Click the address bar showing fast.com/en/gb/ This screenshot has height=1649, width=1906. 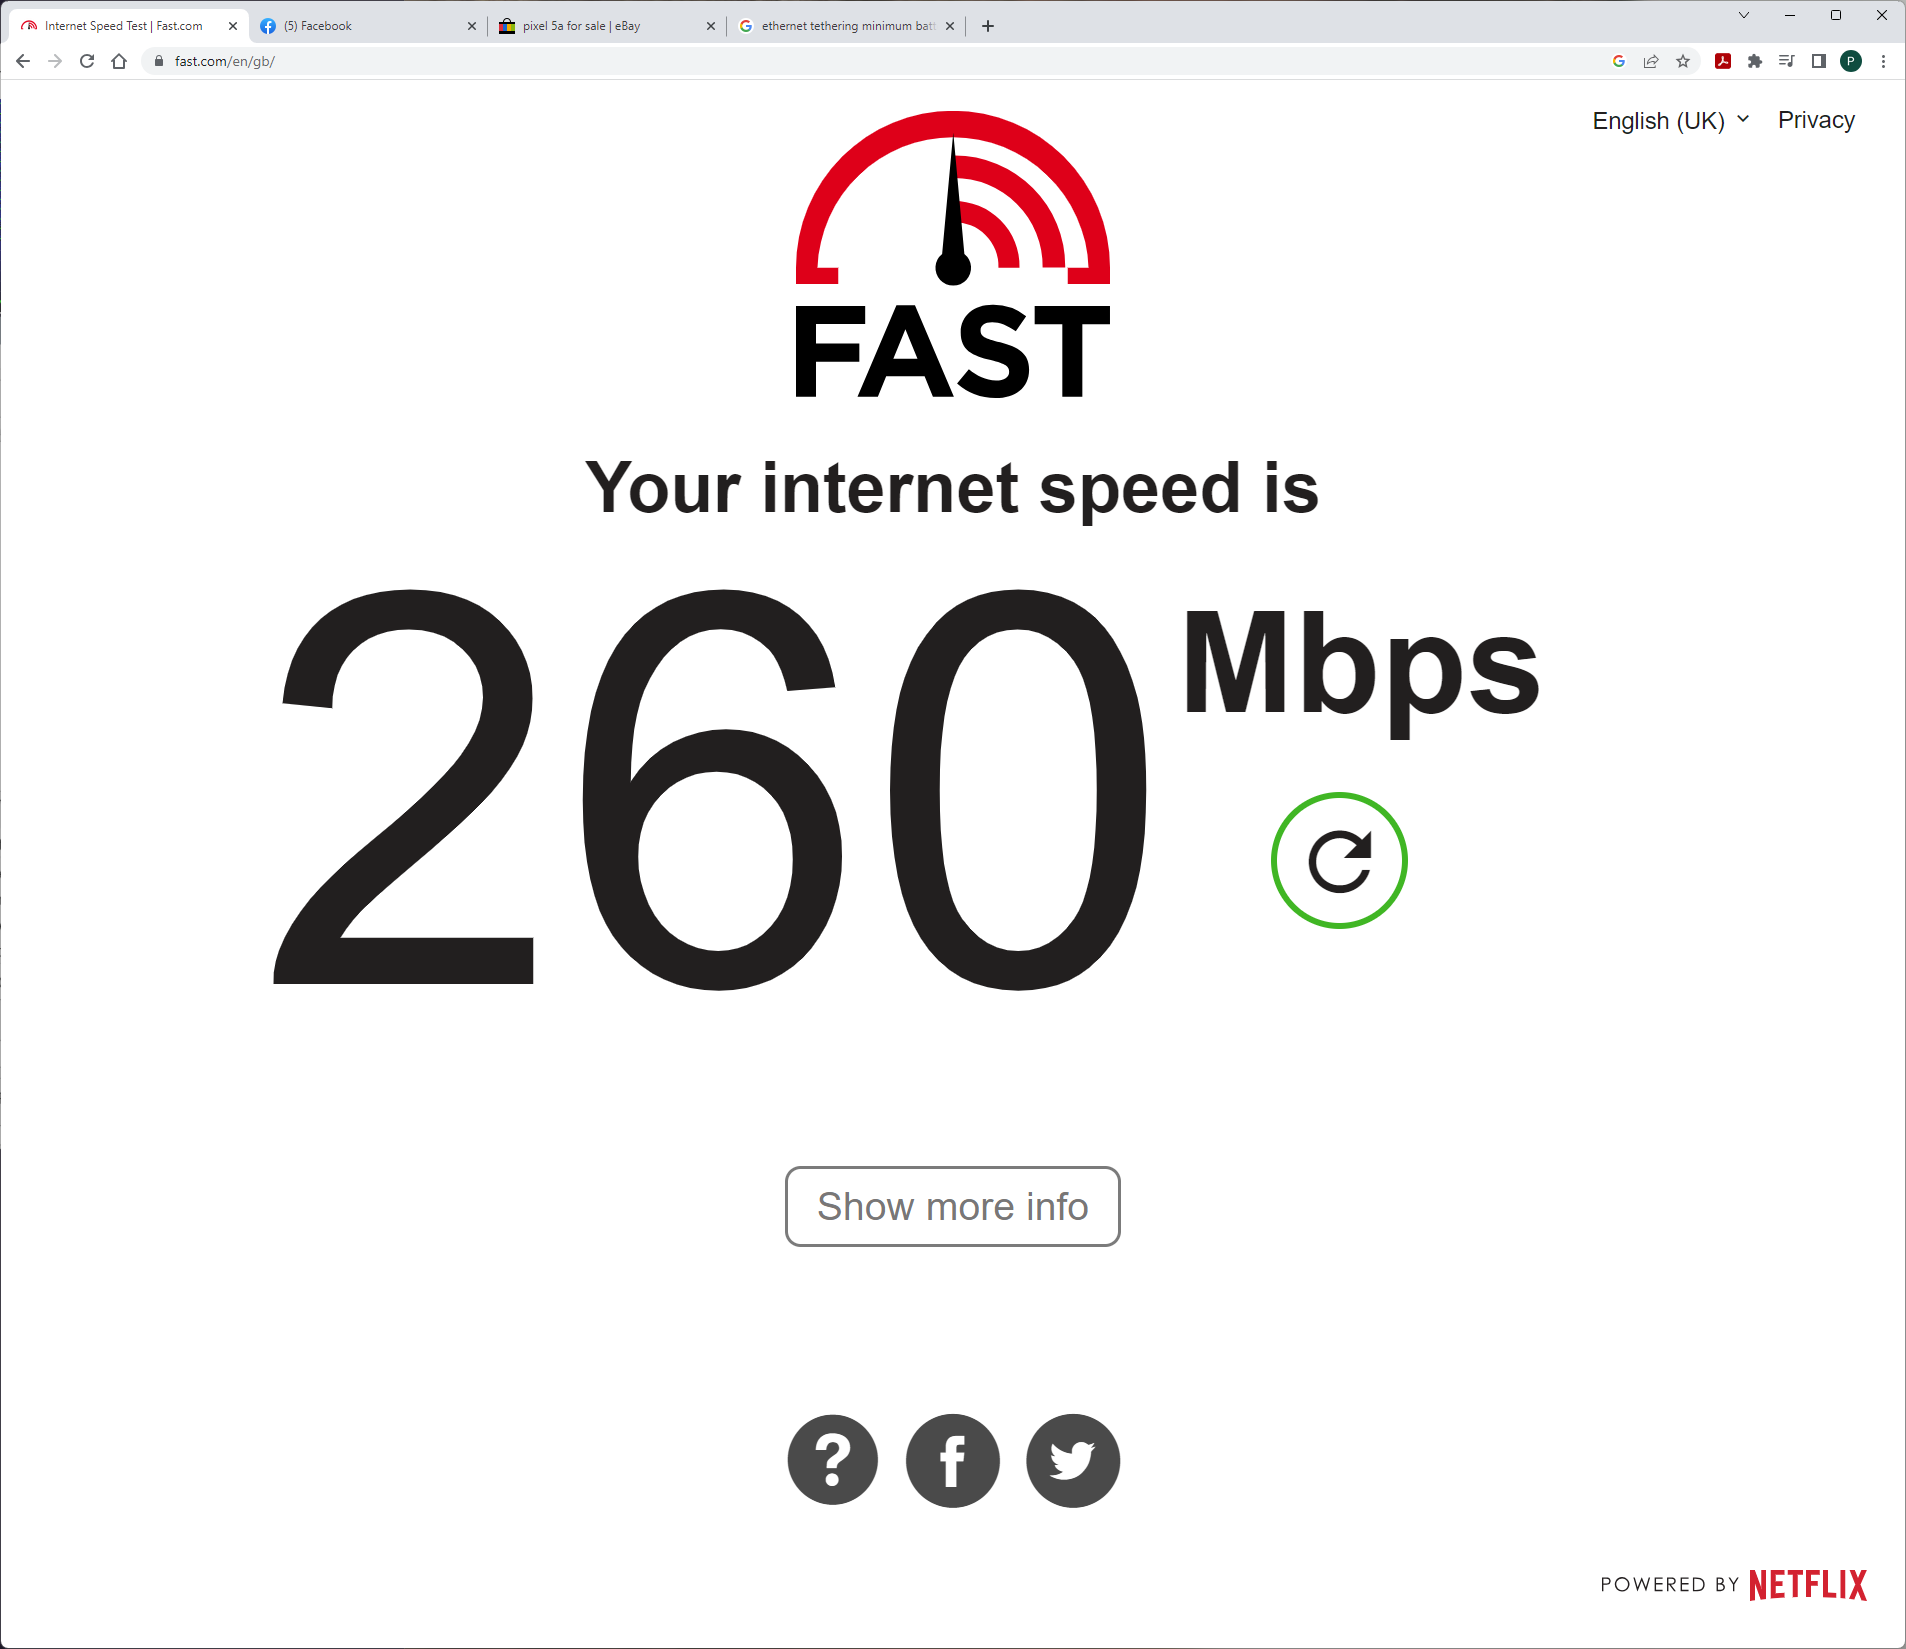tap(880, 61)
